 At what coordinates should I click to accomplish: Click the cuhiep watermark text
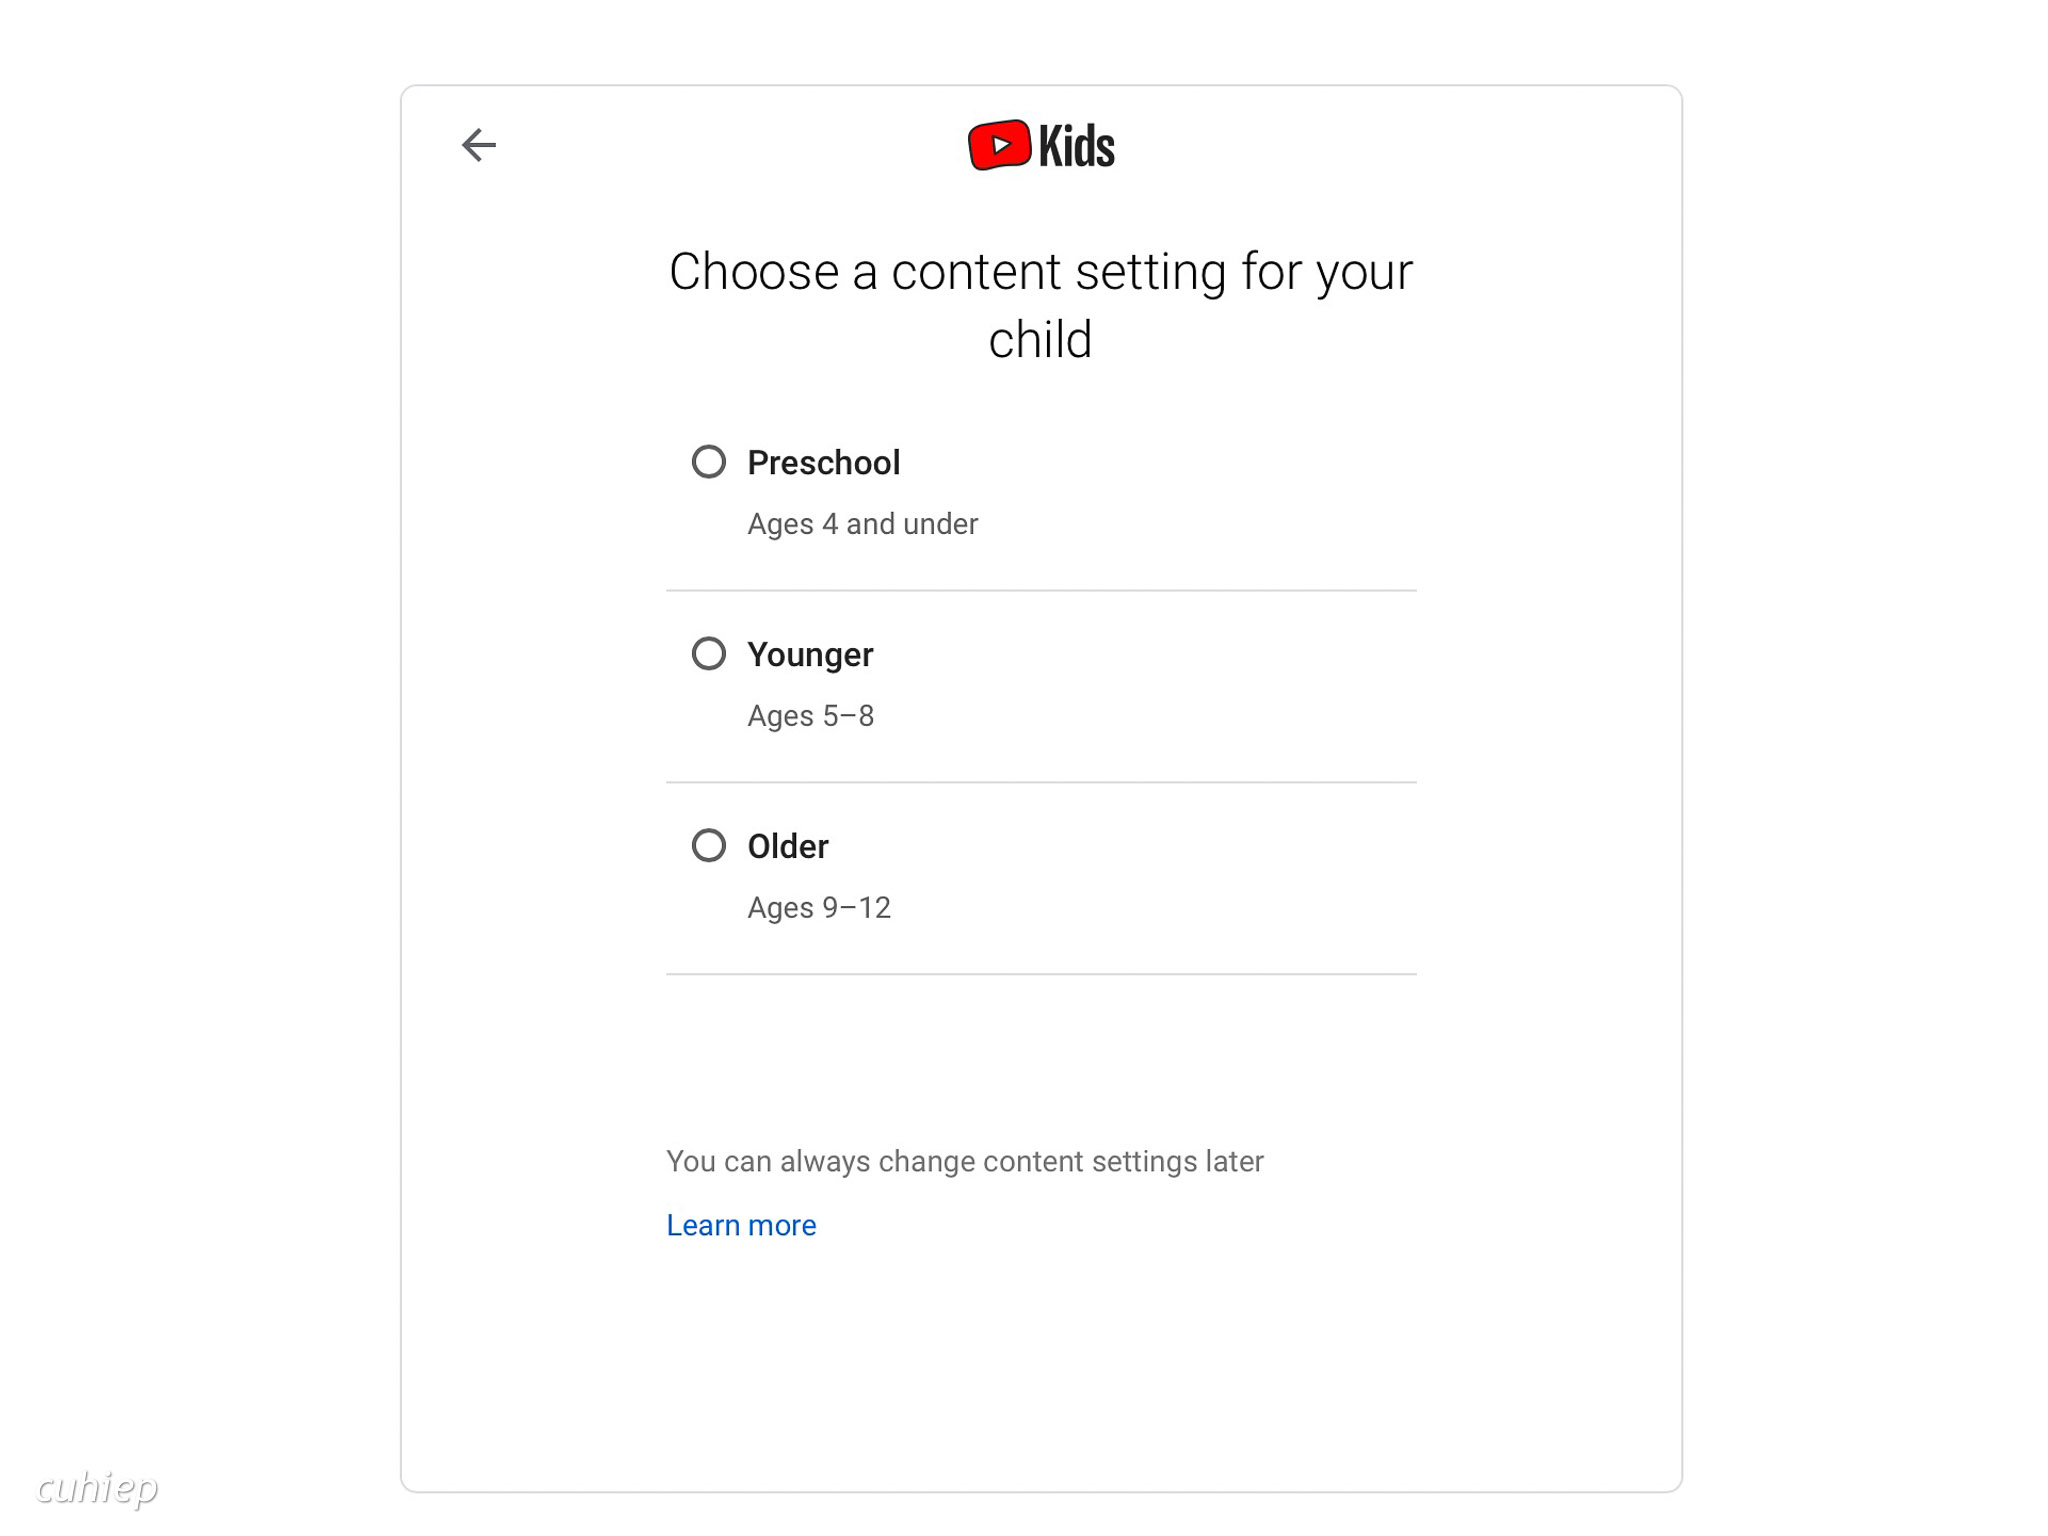[97, 1487]
